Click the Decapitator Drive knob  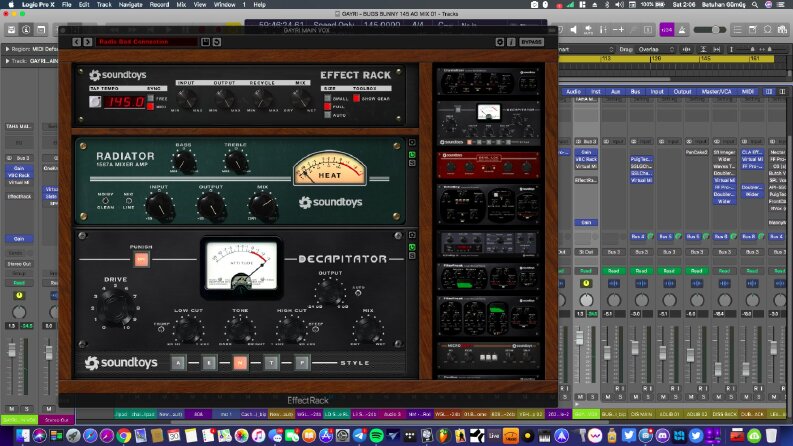116,306
